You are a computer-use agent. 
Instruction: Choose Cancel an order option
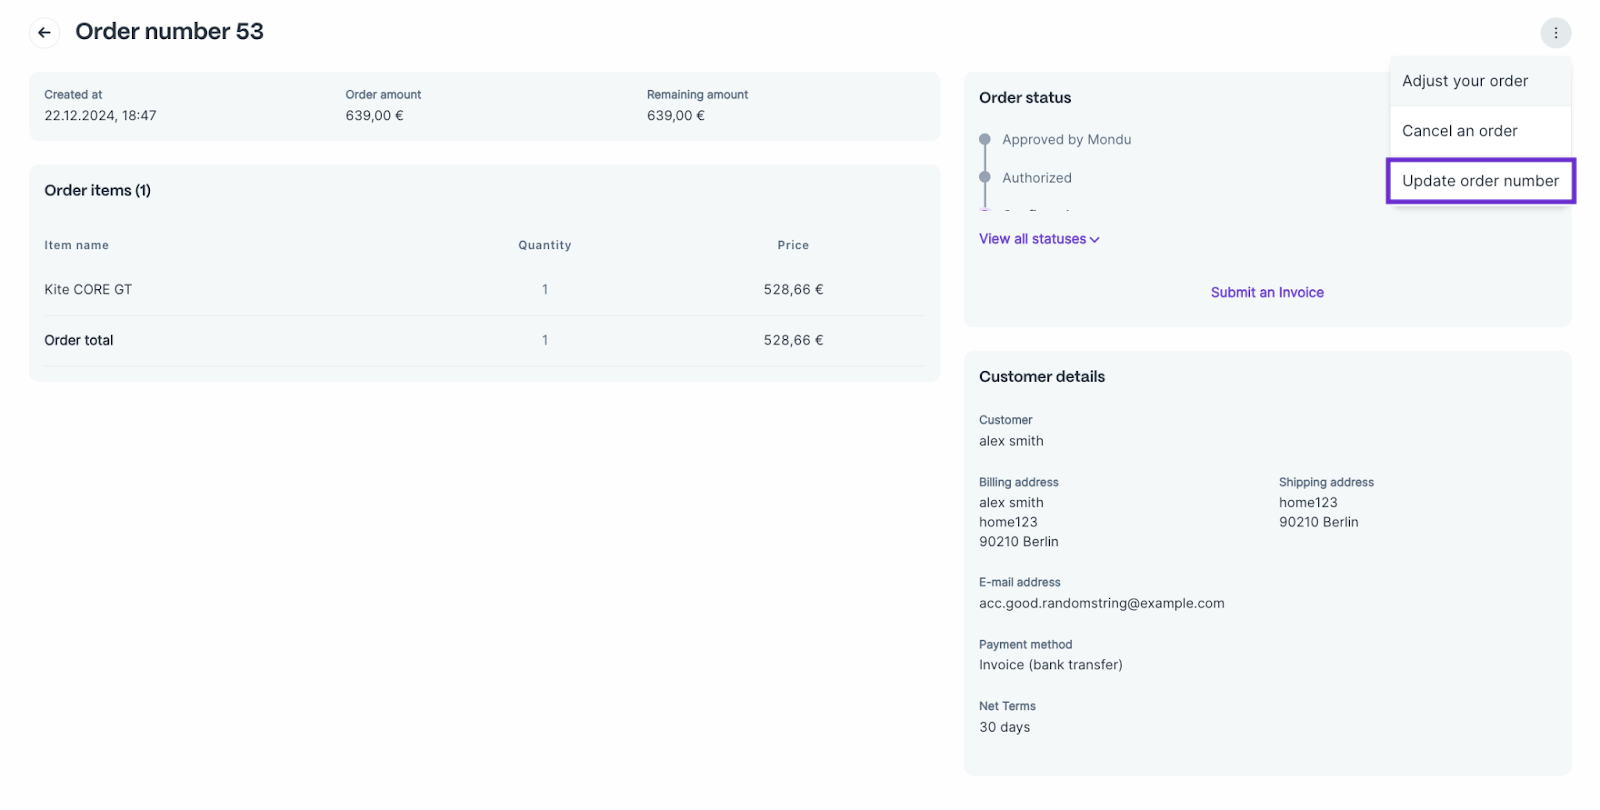(x=1480, y=131)
